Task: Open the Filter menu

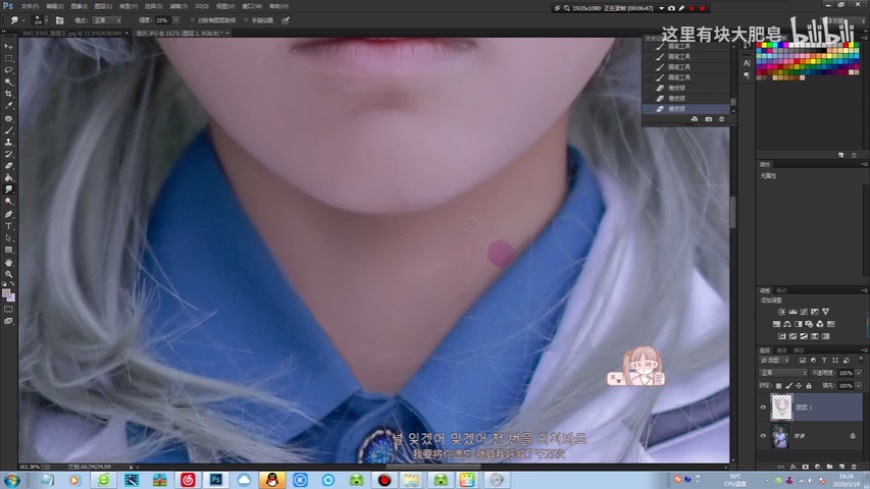Action: tap(178, 7)
